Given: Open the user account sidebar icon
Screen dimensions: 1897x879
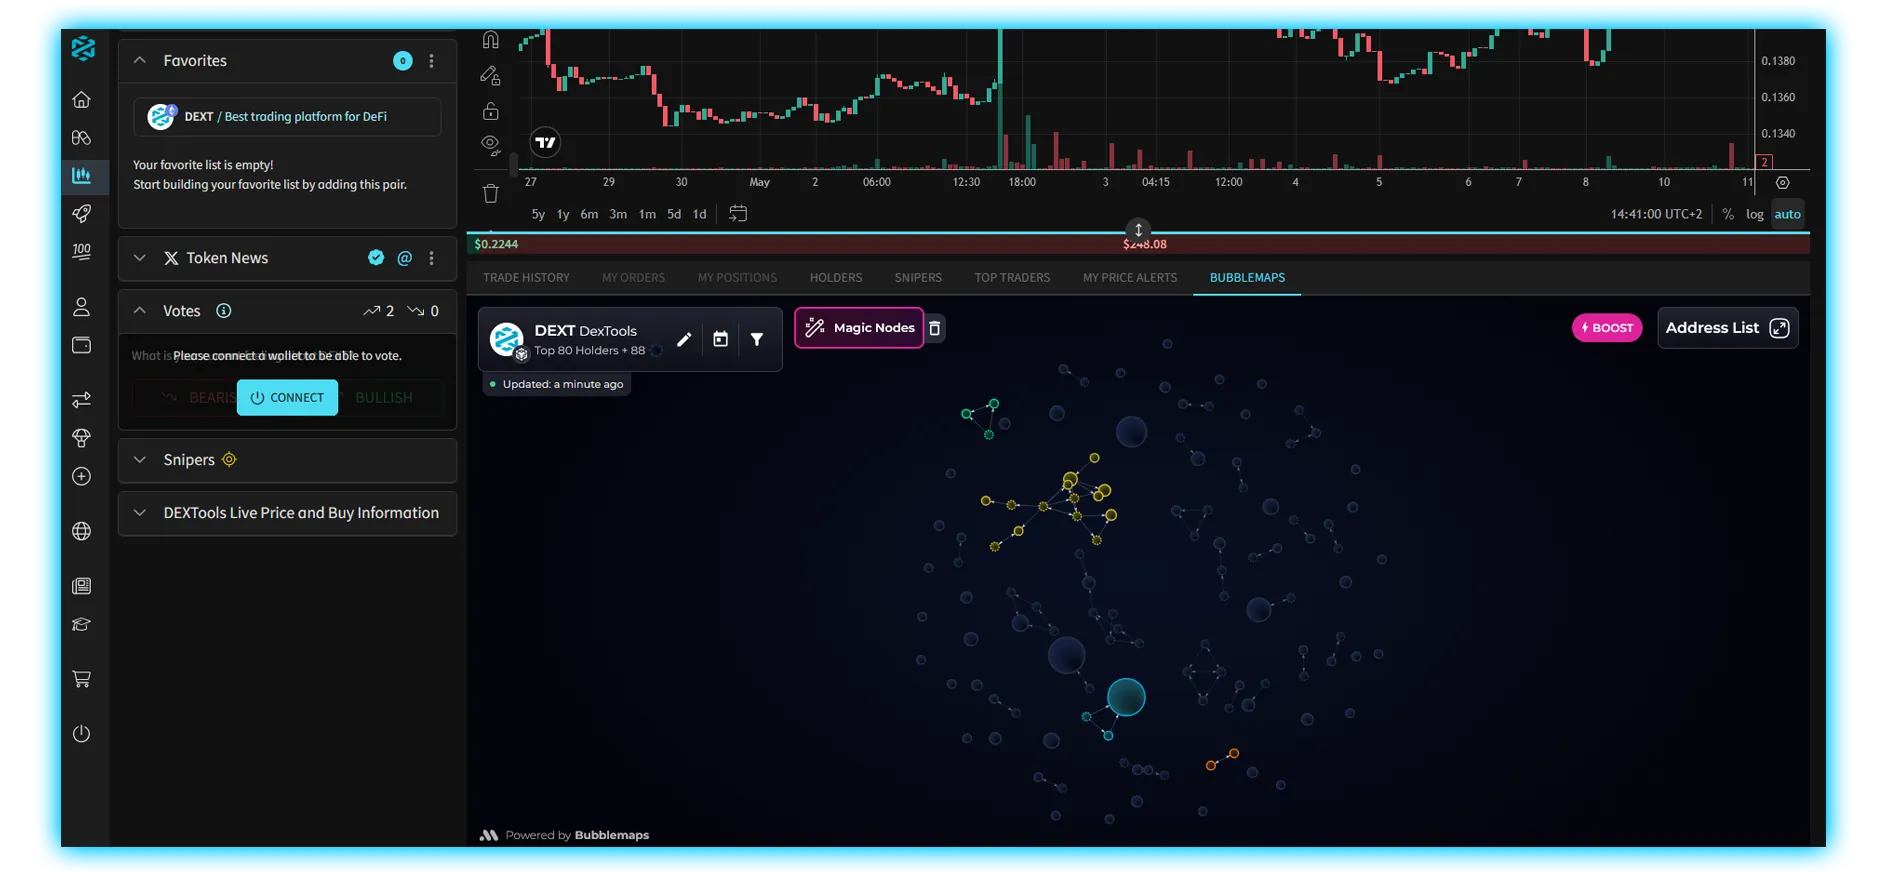Looking at the screenshot, I should click(82, 307).
